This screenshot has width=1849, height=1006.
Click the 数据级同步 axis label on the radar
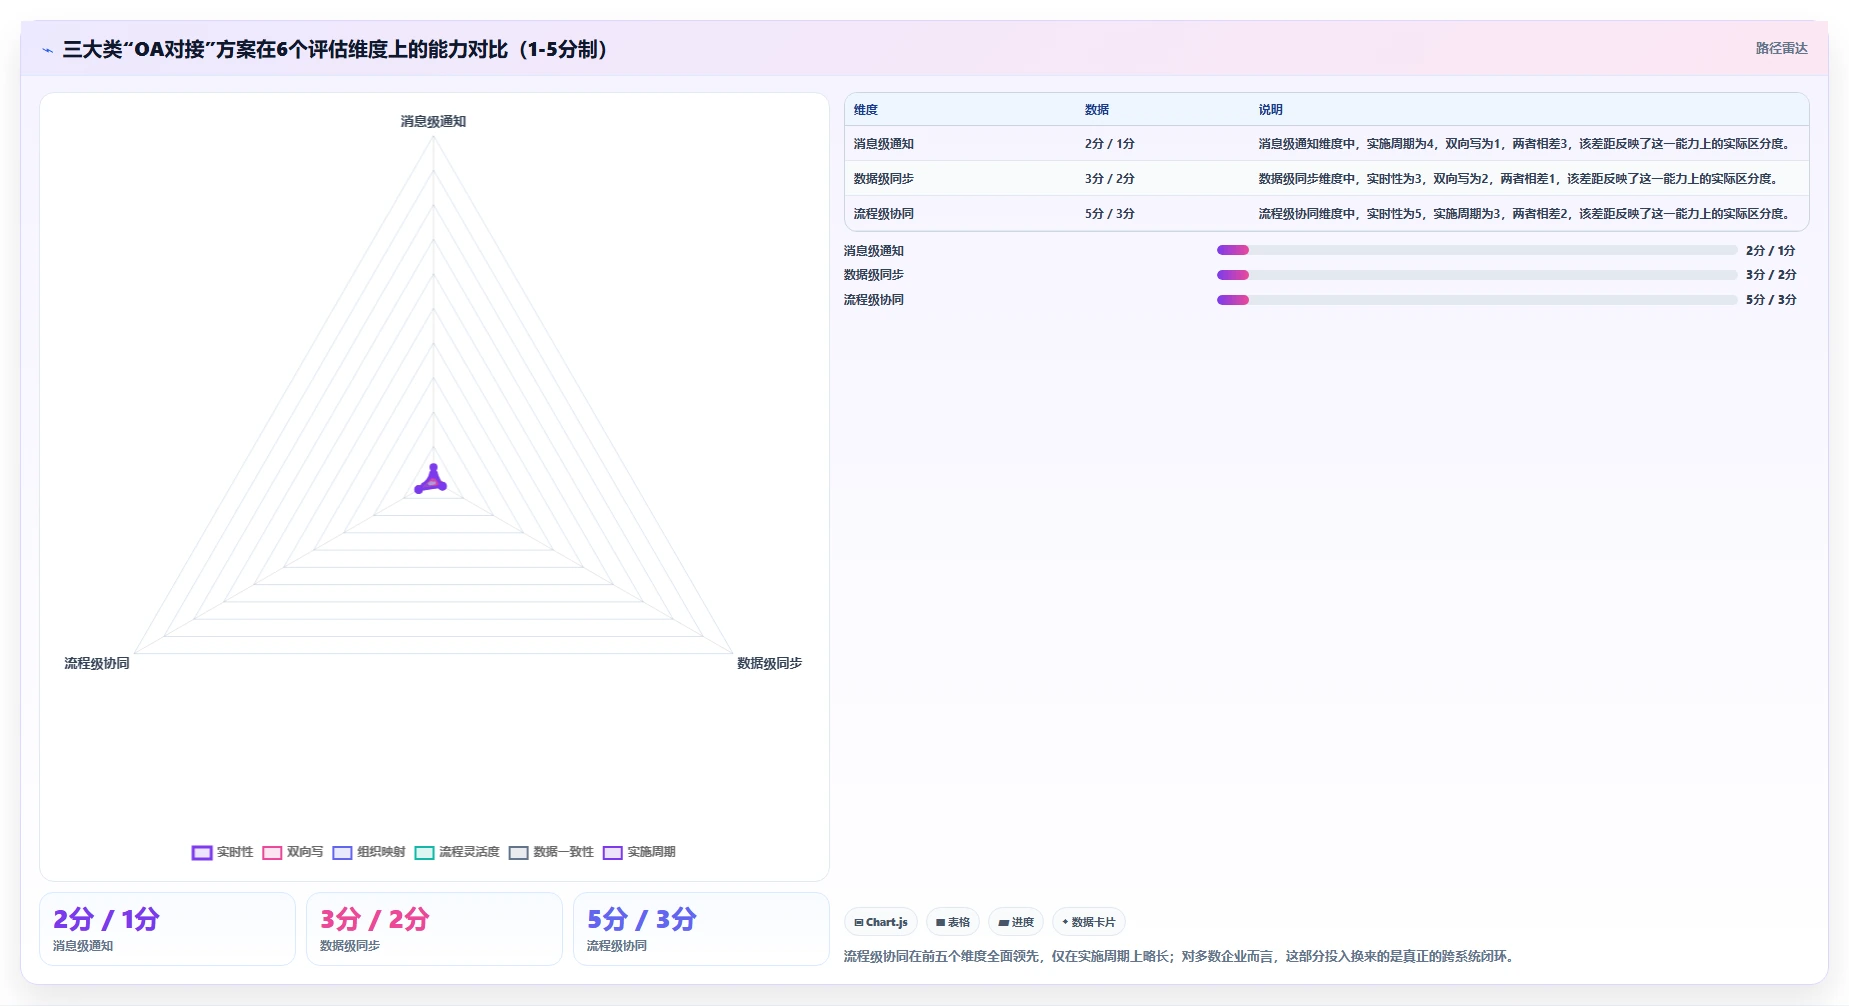pyautogui.click(x=769, y=663)
